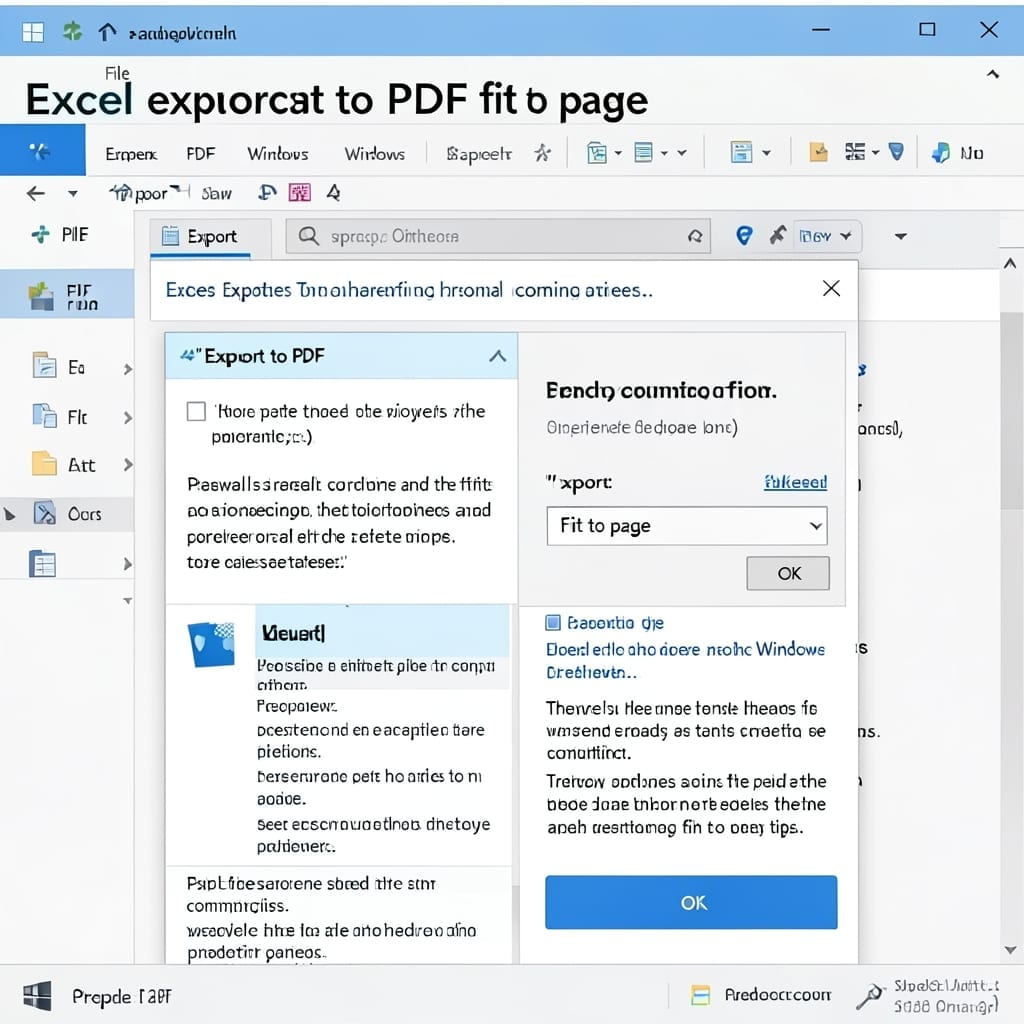The width and height of the screenshot is (1024, 1024).
Task: Click the blue location pin icon
Action: pyautogui.click(x=744, y=235)
